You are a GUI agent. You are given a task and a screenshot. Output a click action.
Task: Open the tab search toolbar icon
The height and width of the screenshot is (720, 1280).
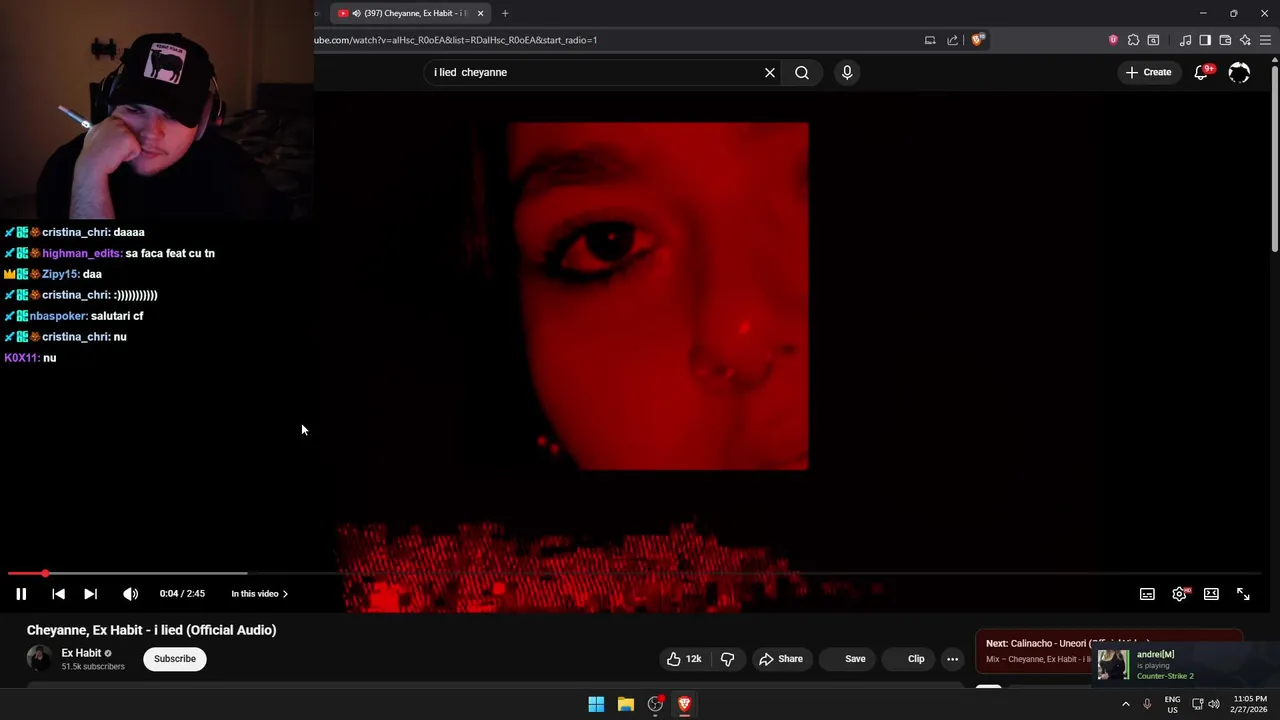[x=1153, y=40]
